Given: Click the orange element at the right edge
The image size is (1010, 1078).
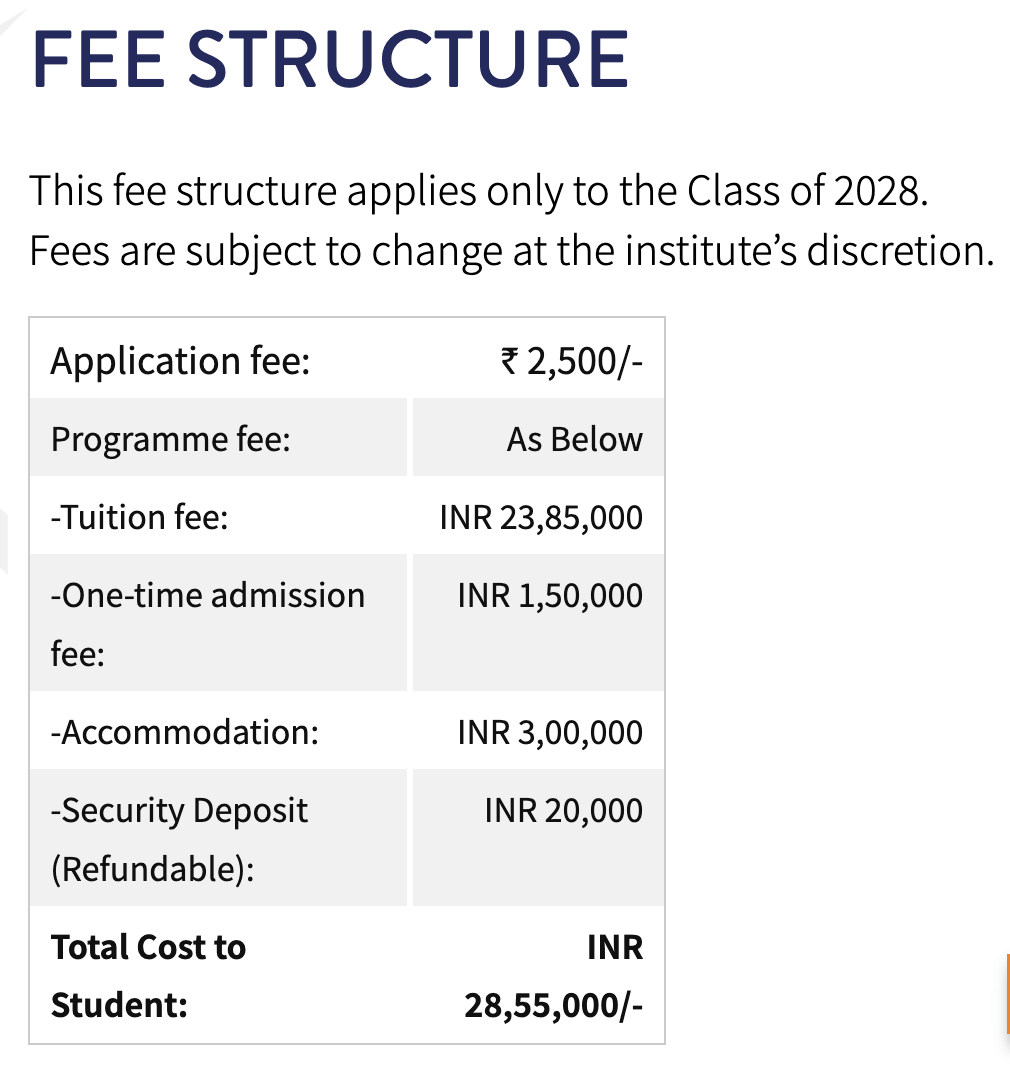Looking at the screenshot, I should [1006, 993].
